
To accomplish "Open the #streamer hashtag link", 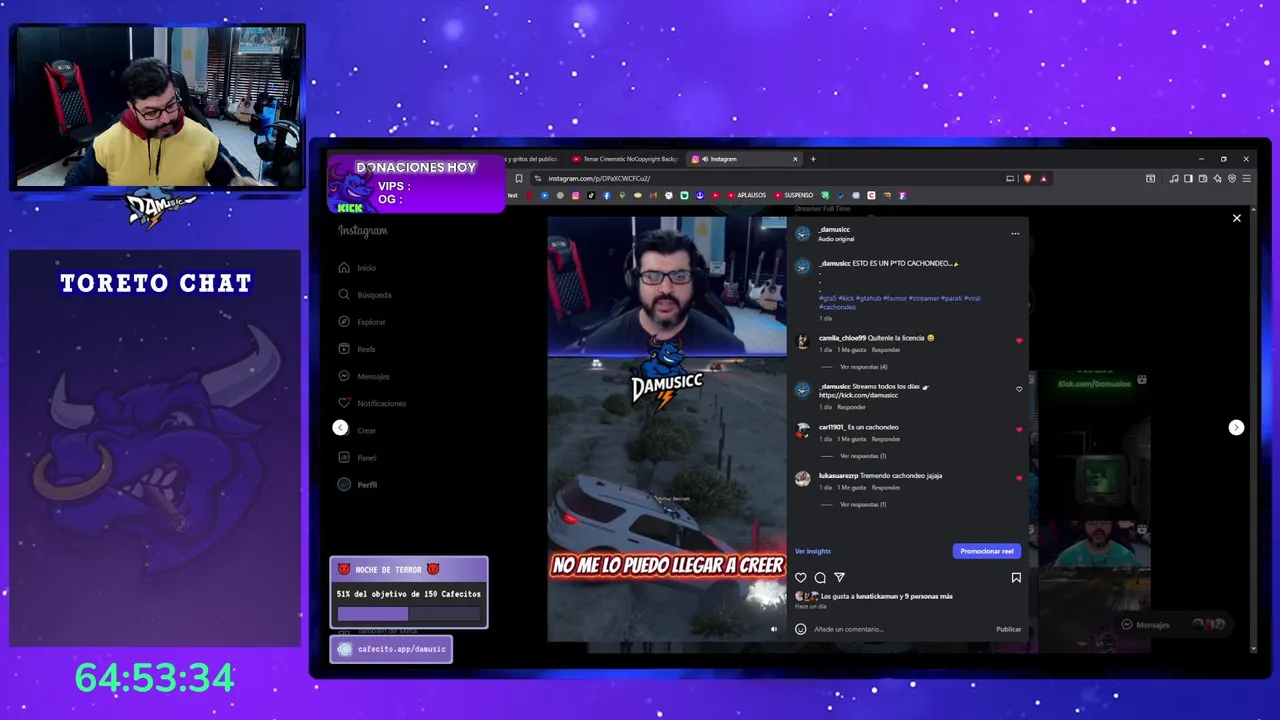I will click(924, 298).
